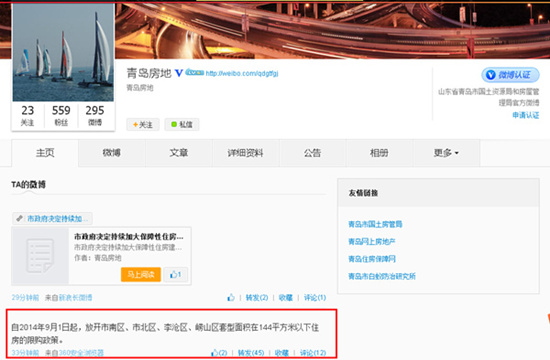Image resolution: width=550 pixels, height=360 pixels.
Task: Click the 友情链接 panel header
Action: tap(438, 193)
